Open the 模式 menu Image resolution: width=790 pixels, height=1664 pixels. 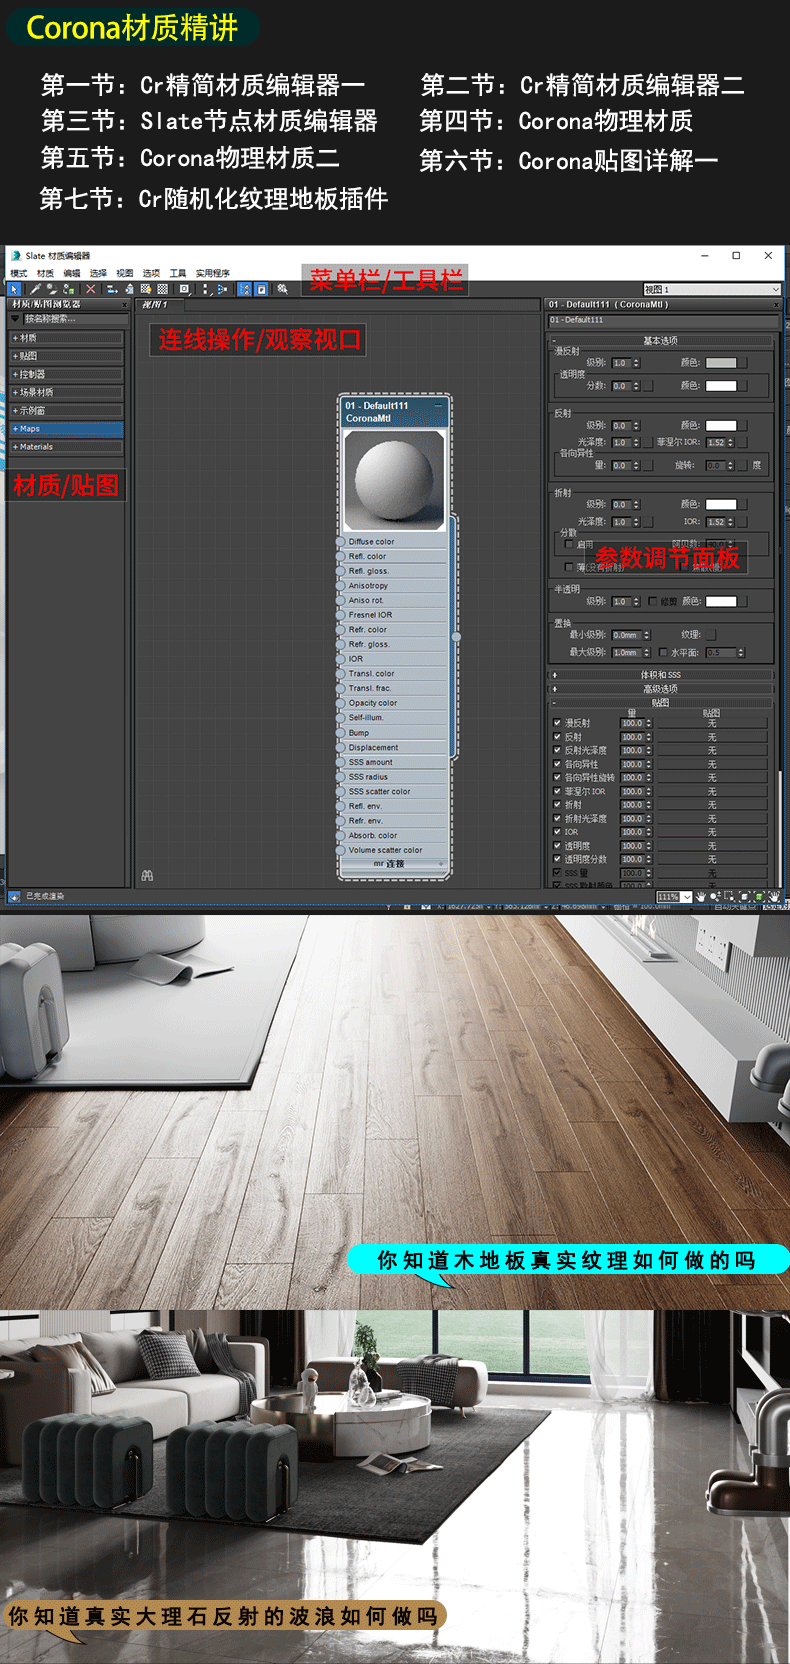pyautogui.click(x=18, y=273)
